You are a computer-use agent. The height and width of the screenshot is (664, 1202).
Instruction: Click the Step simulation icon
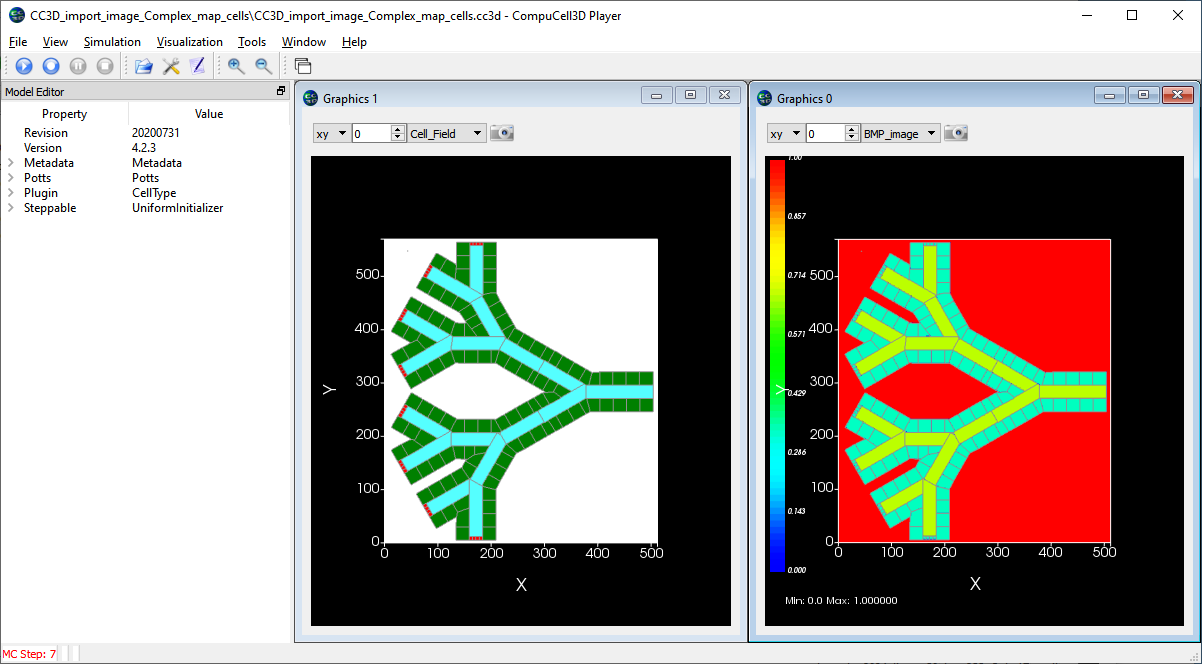(x=51, y=66)
